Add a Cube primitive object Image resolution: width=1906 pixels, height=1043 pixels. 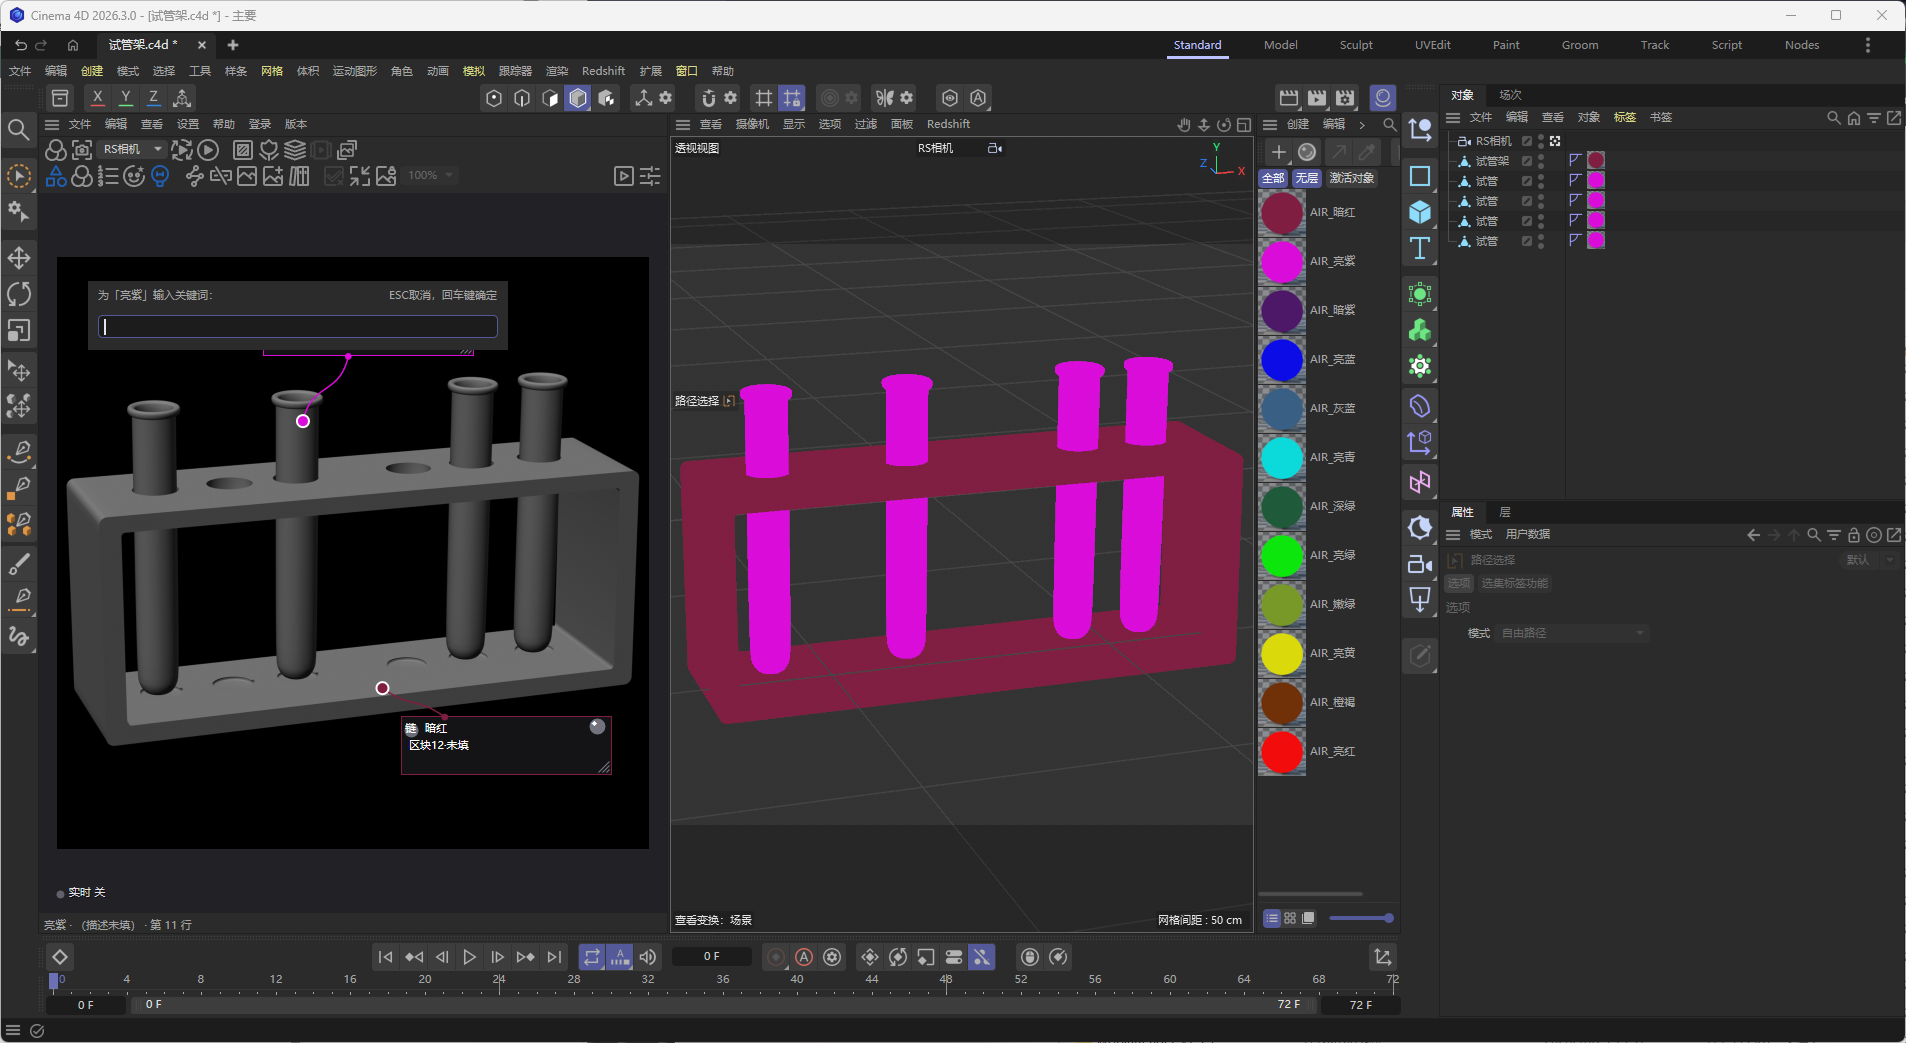[x=1420, y=212]
